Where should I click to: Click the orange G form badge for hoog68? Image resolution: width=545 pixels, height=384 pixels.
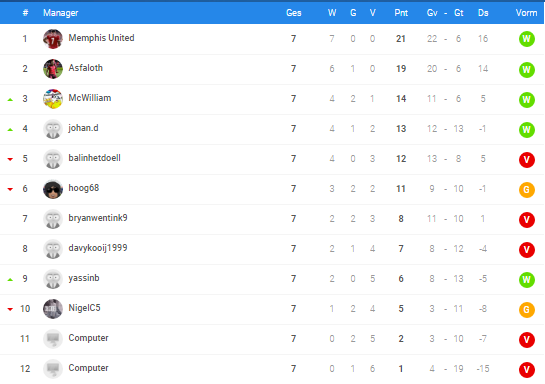pos(527,190)
